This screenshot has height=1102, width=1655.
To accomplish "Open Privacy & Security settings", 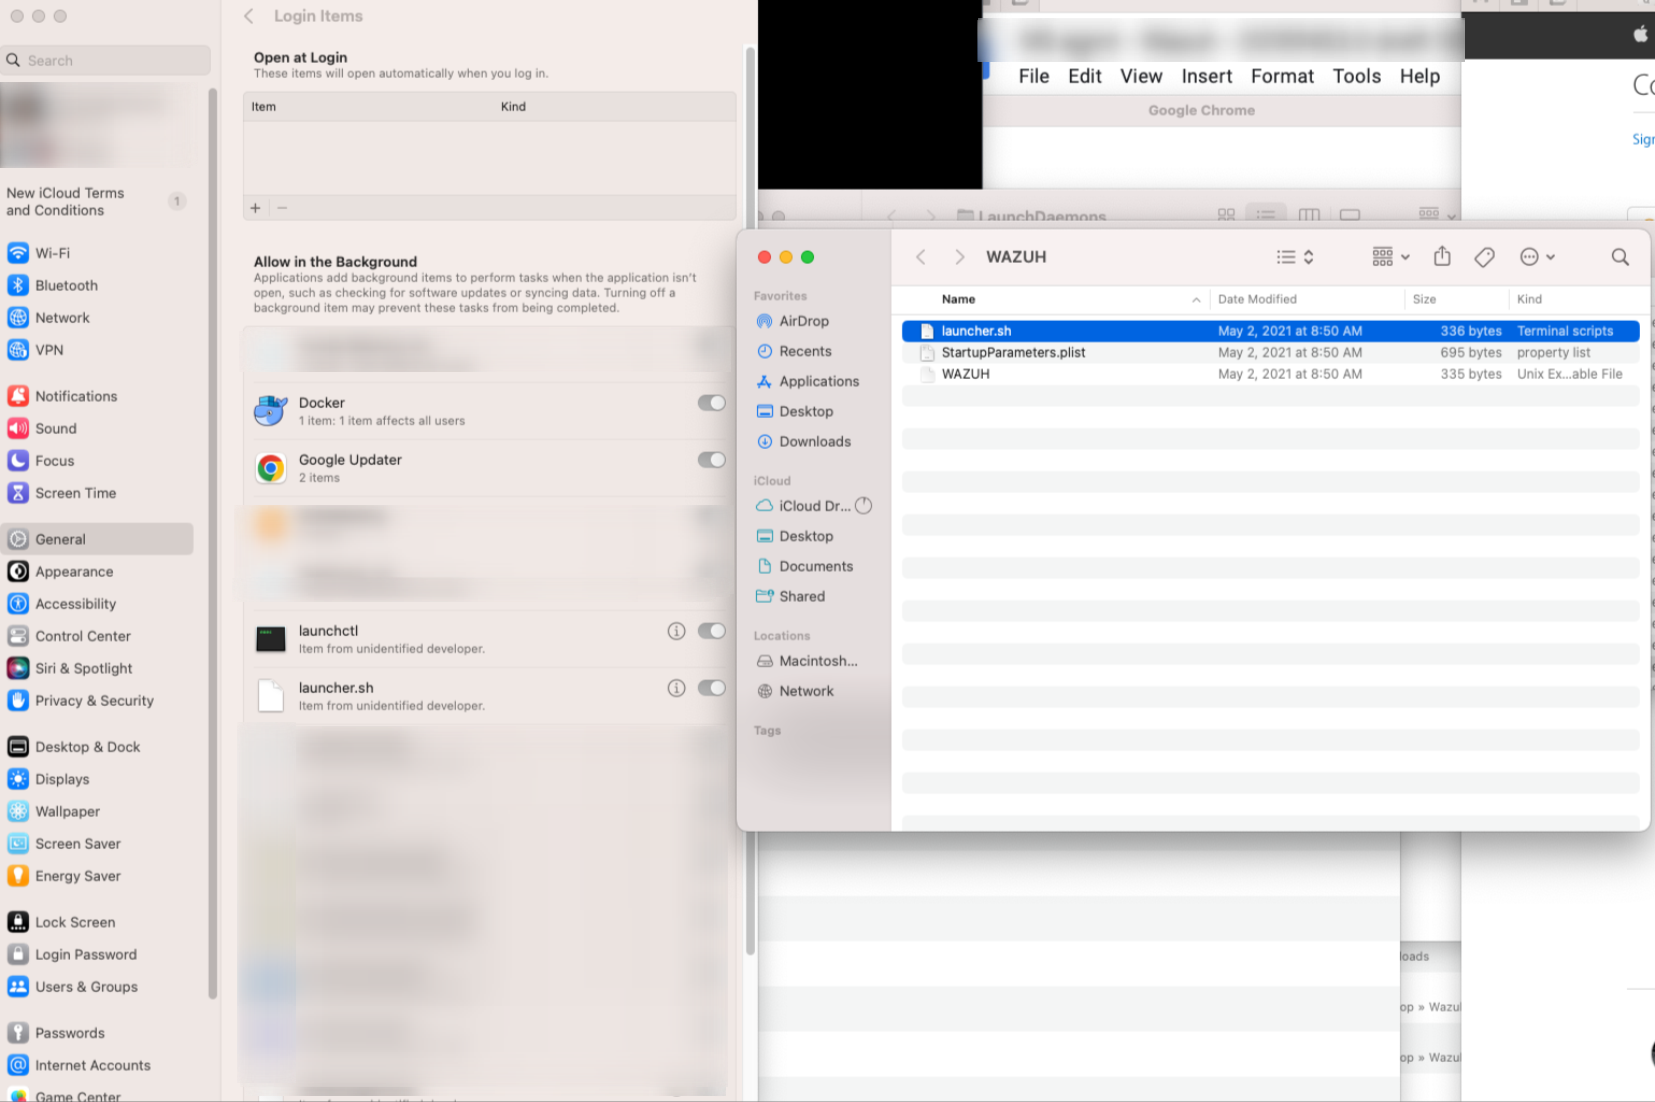I will coord(93,700).
